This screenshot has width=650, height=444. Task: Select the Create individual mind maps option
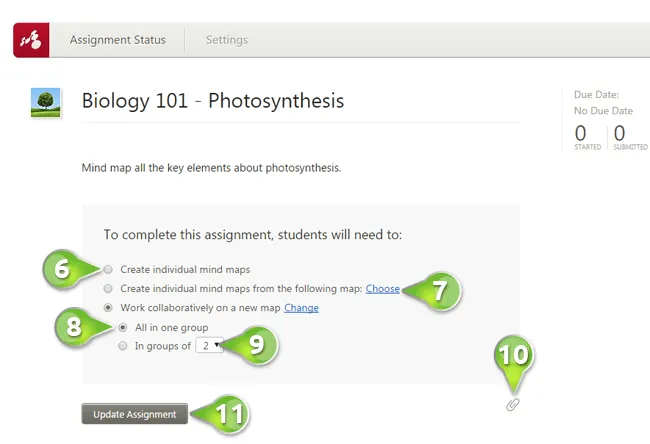pos(109,269)
